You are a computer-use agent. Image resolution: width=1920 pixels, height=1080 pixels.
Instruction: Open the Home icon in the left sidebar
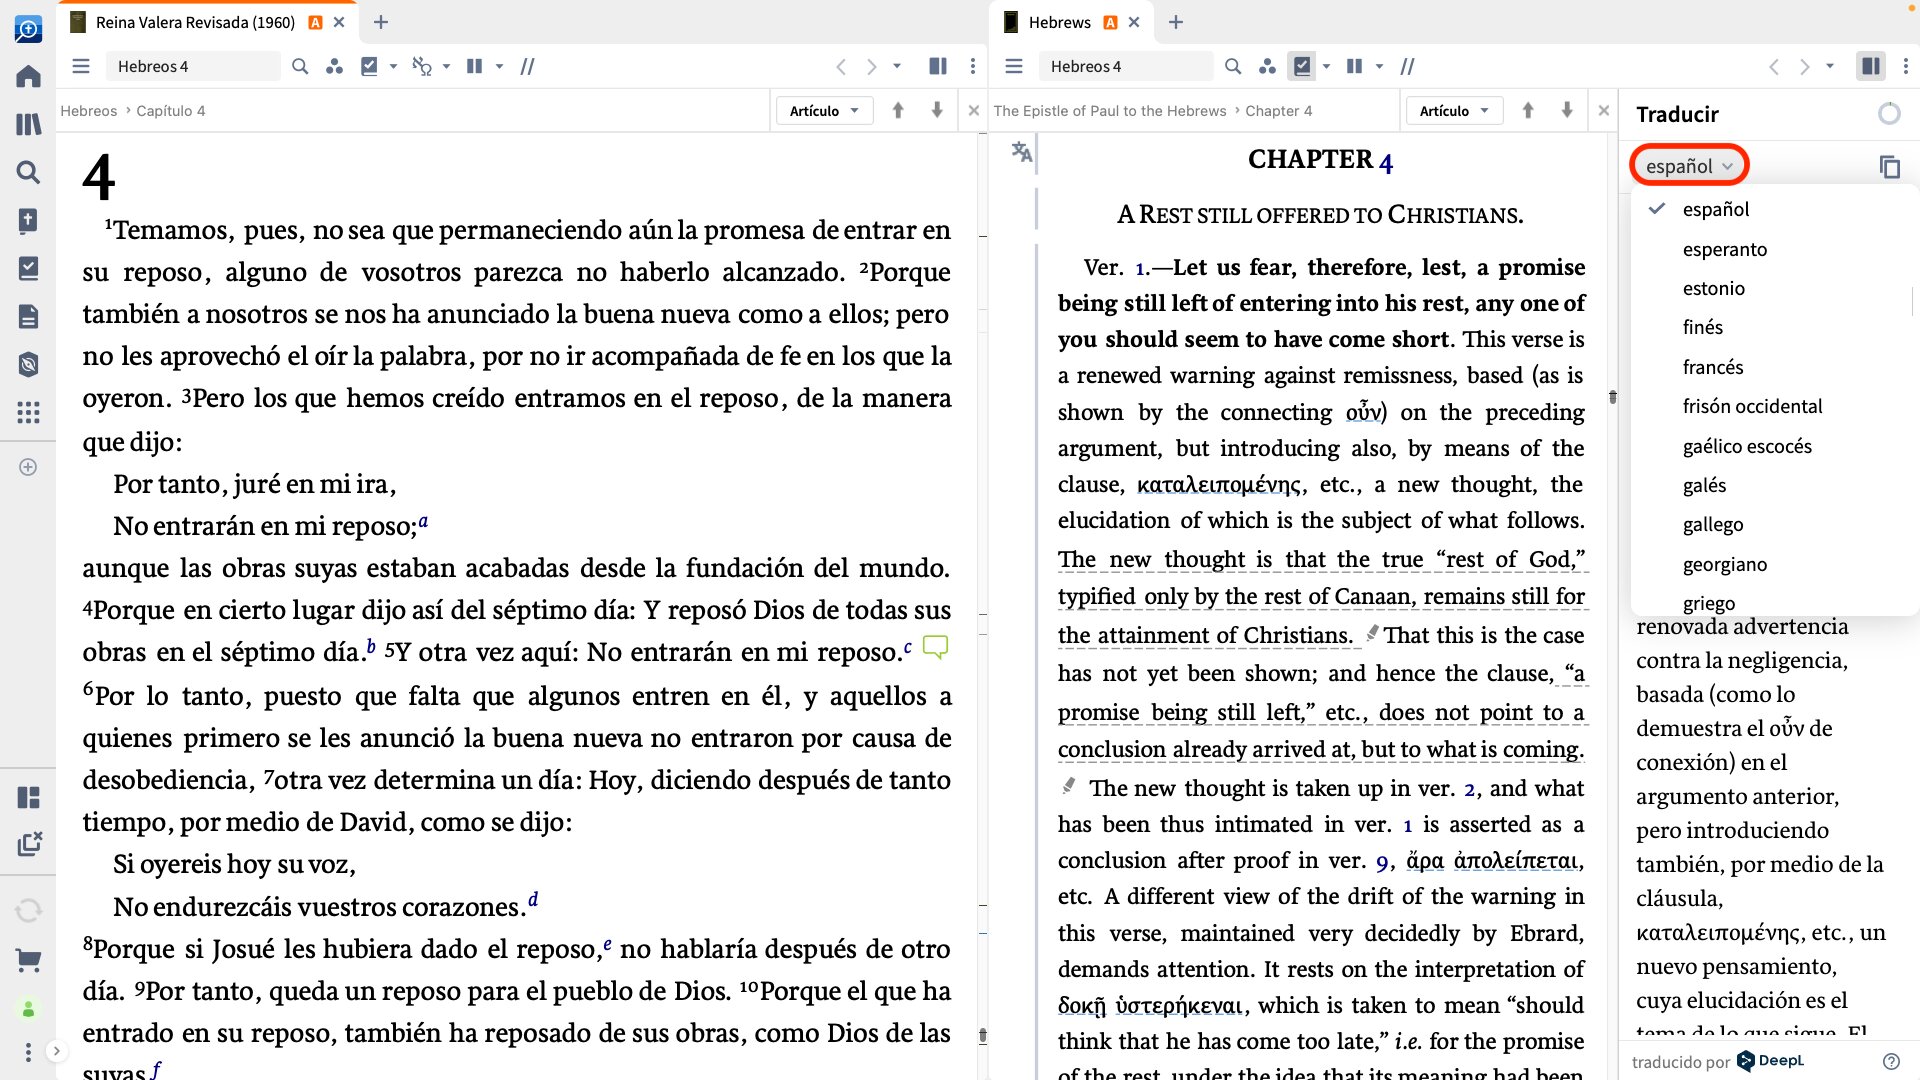28,76
